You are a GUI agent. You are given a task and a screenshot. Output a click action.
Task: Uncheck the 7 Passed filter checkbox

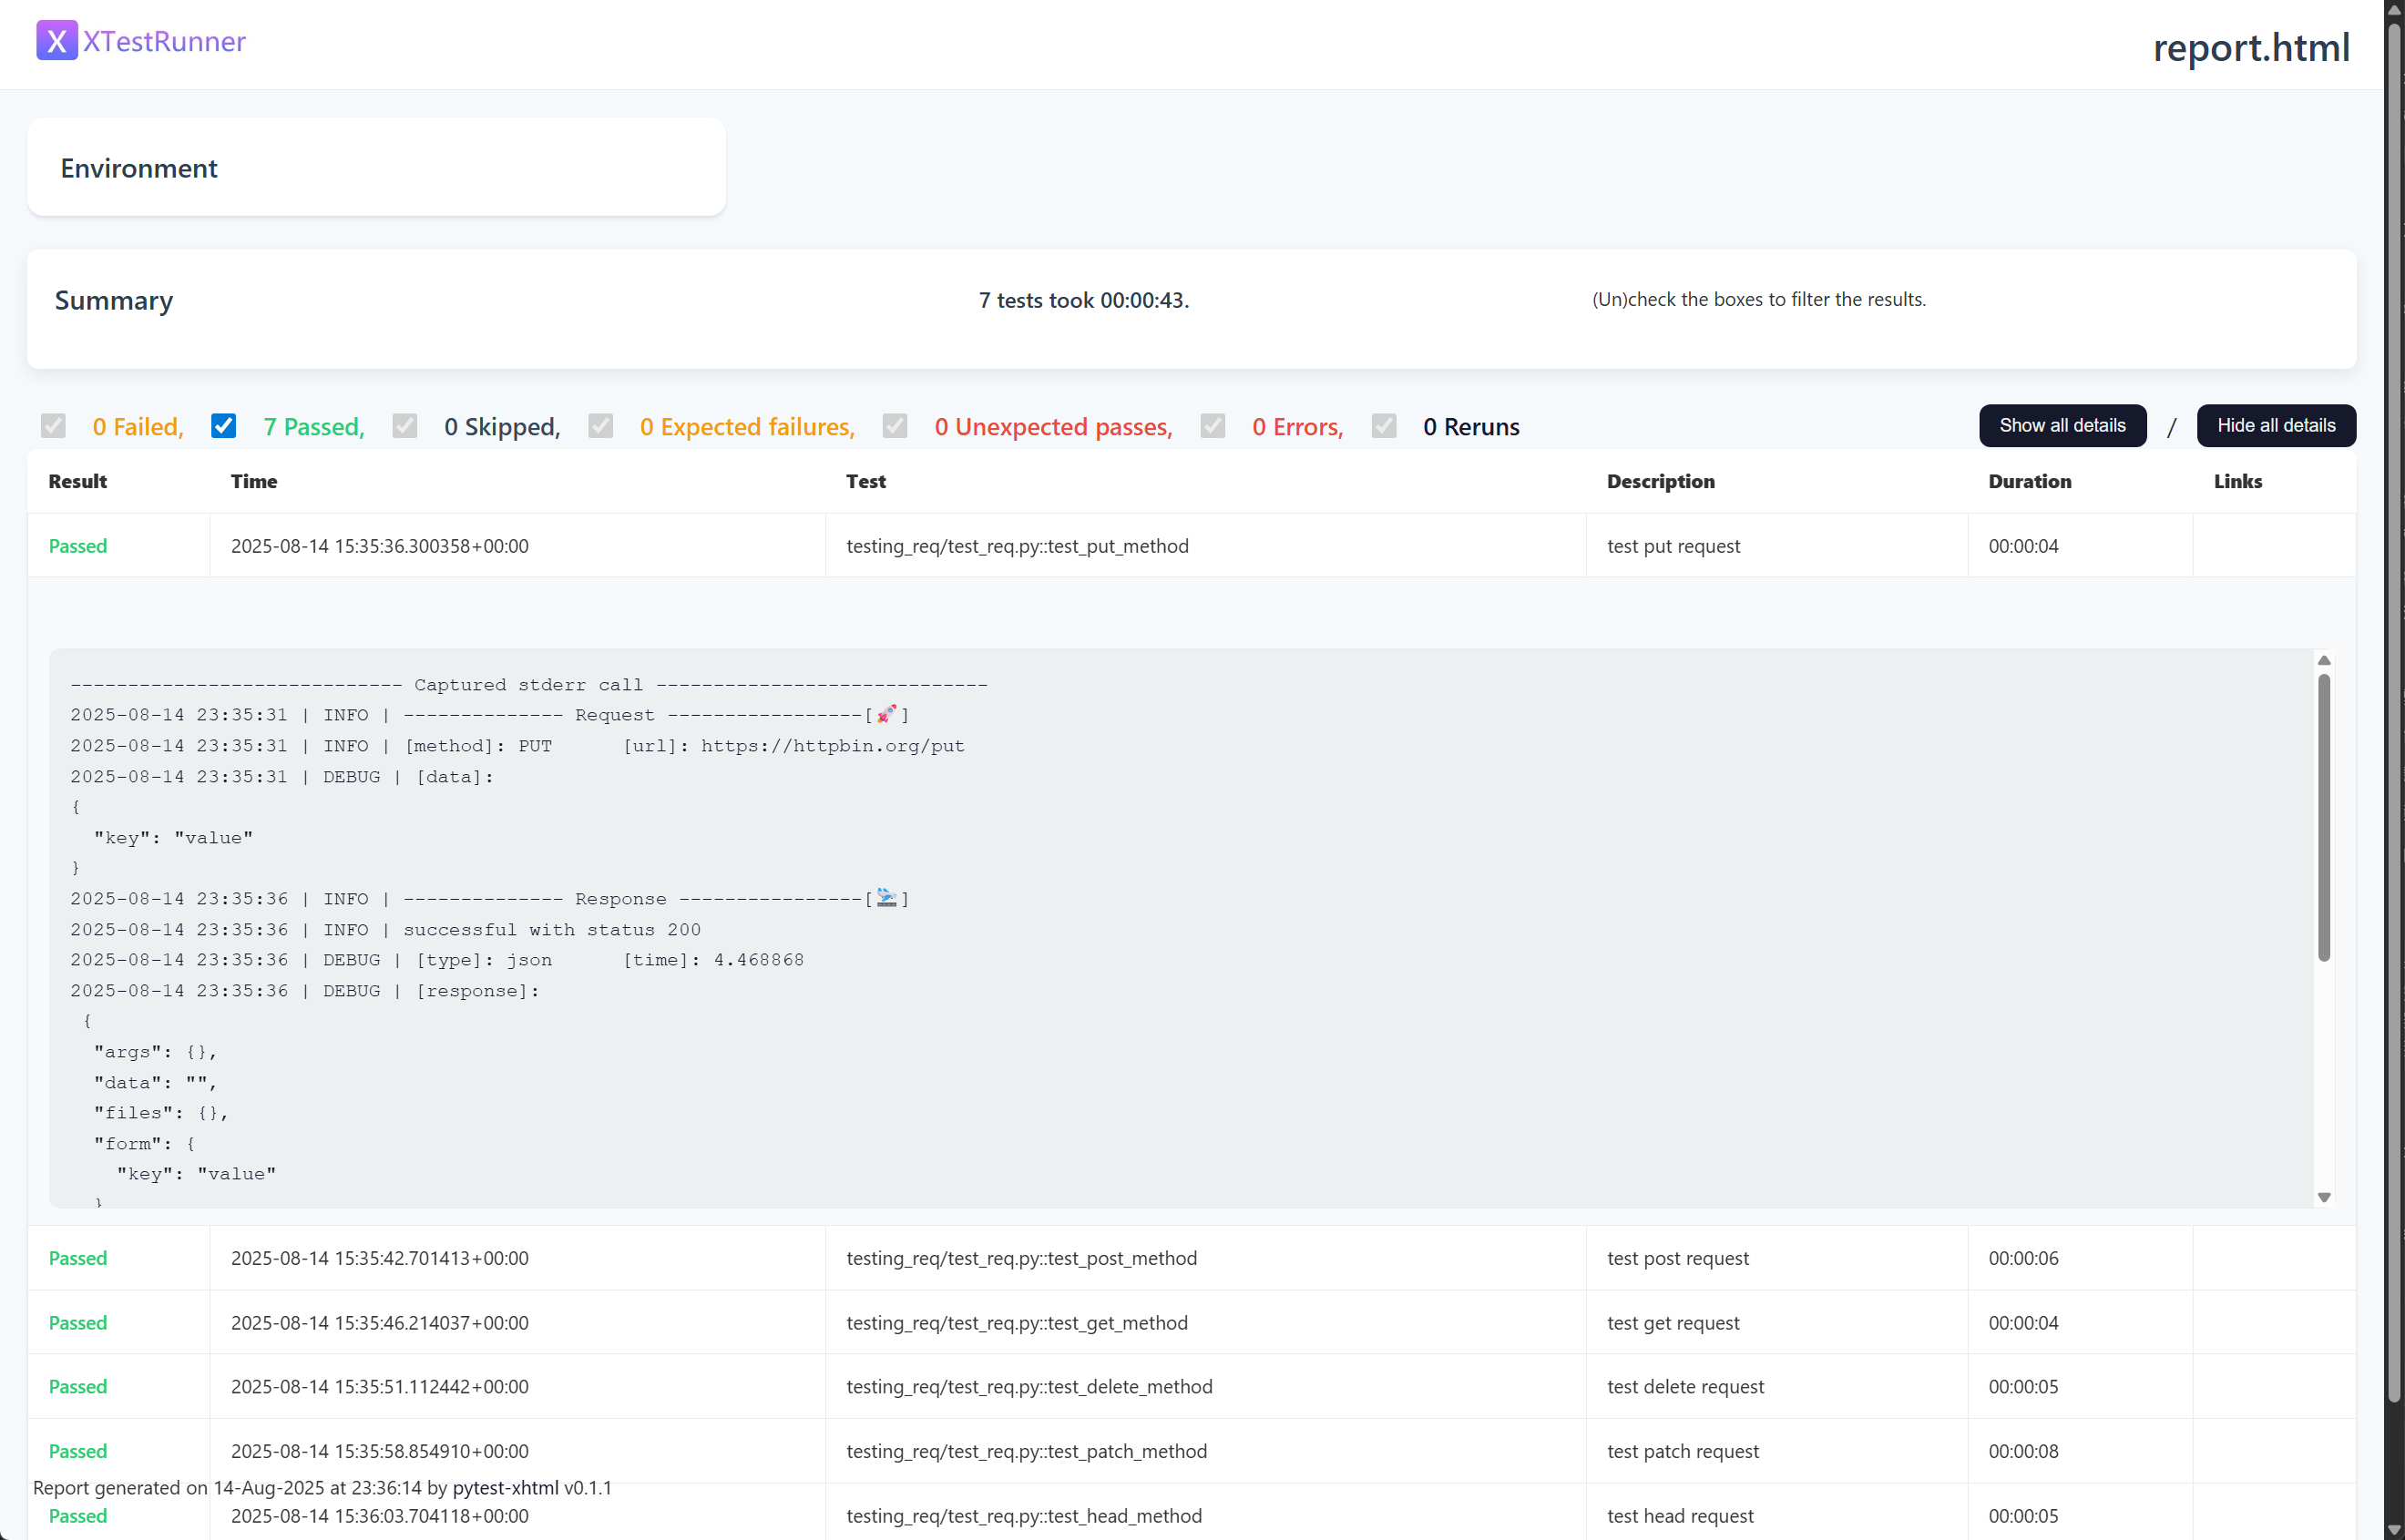[223, 426]
